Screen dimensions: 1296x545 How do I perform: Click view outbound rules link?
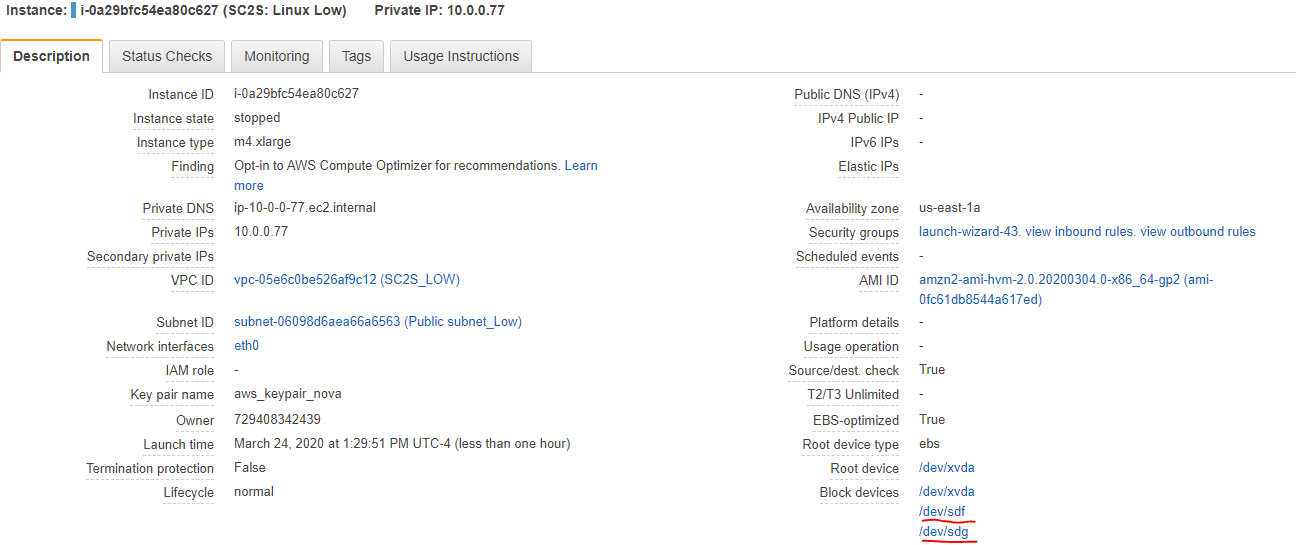[x=1198, y=232]
